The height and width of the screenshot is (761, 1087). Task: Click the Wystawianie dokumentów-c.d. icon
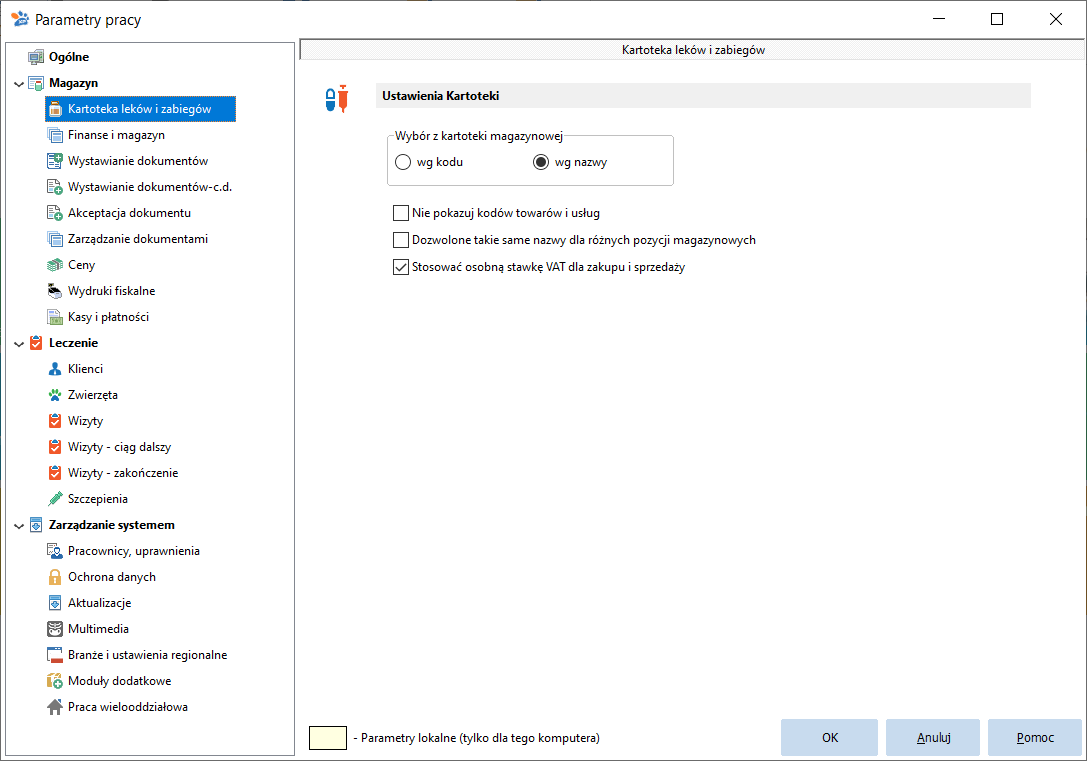click(55, 187)
